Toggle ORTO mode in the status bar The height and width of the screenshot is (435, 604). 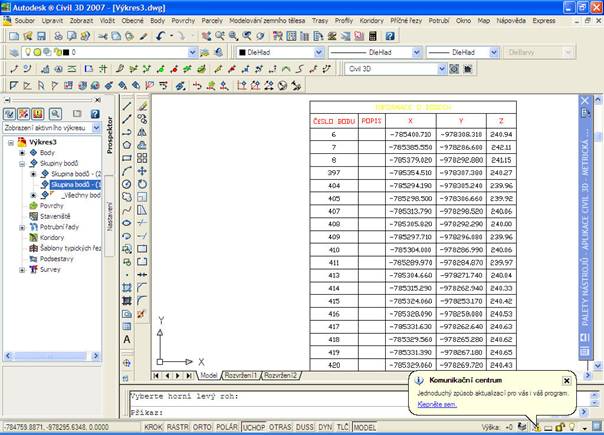click(202, 427)
